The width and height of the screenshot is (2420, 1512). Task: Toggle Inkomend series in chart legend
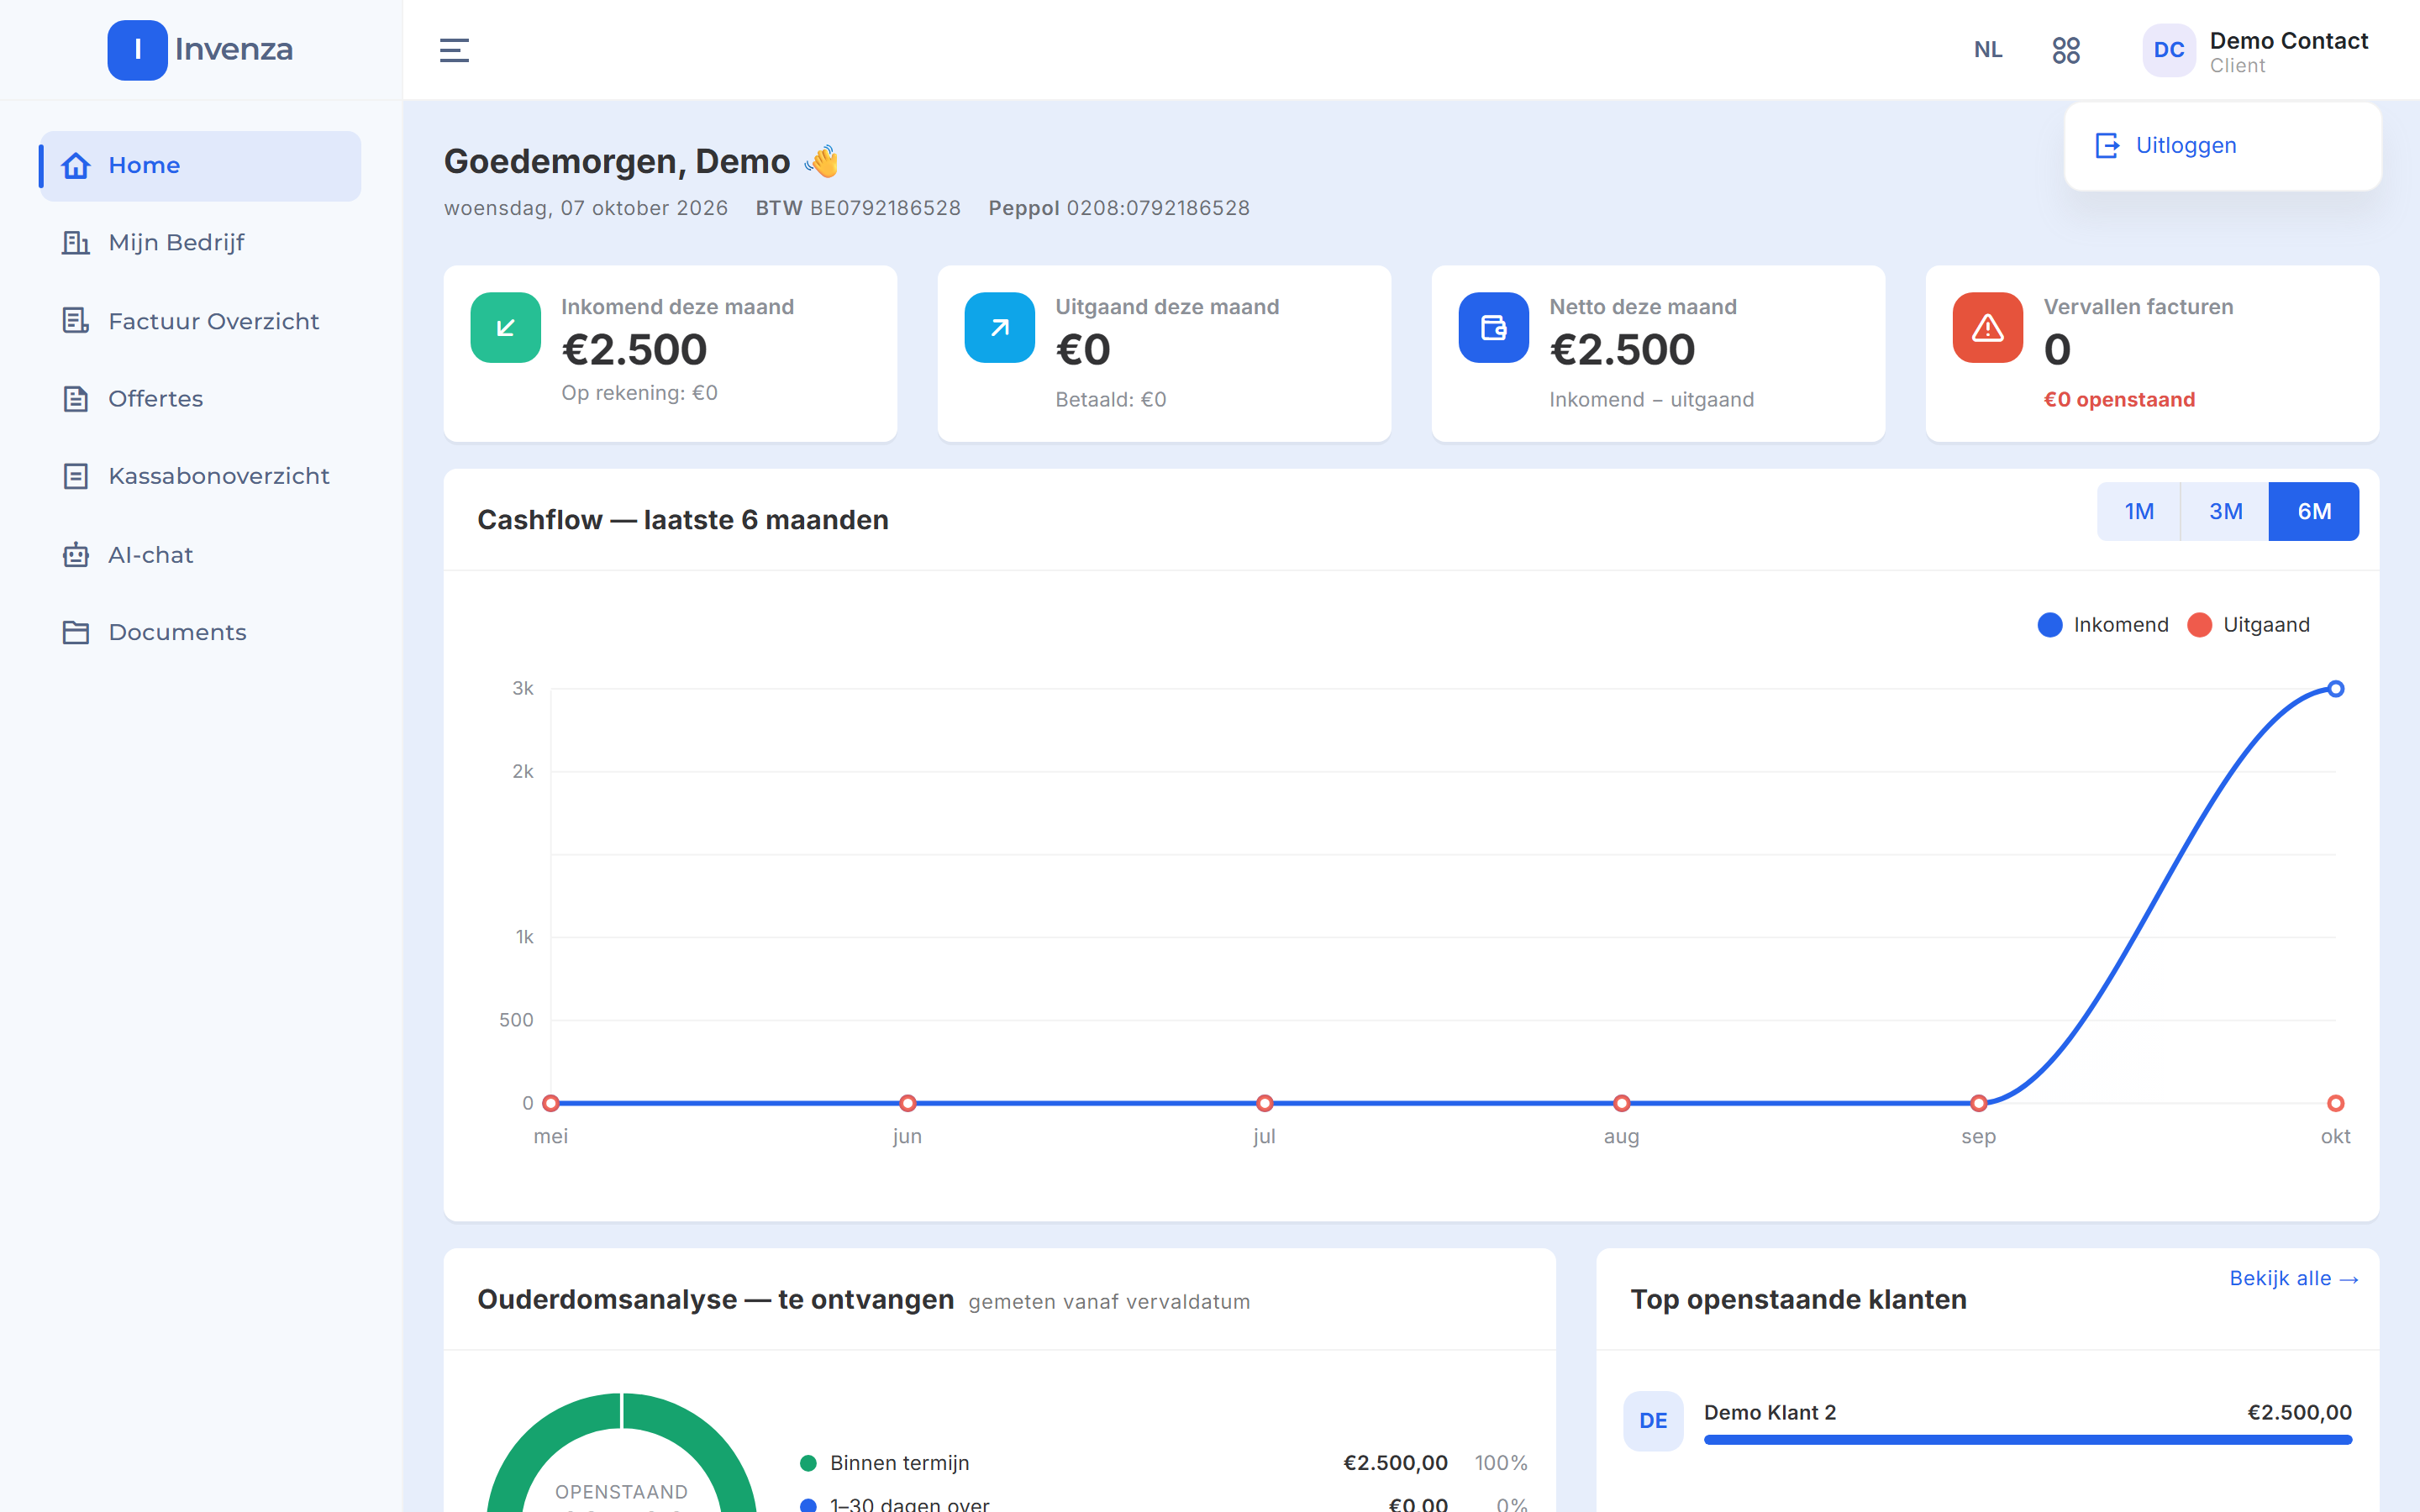pos(2103,625)
